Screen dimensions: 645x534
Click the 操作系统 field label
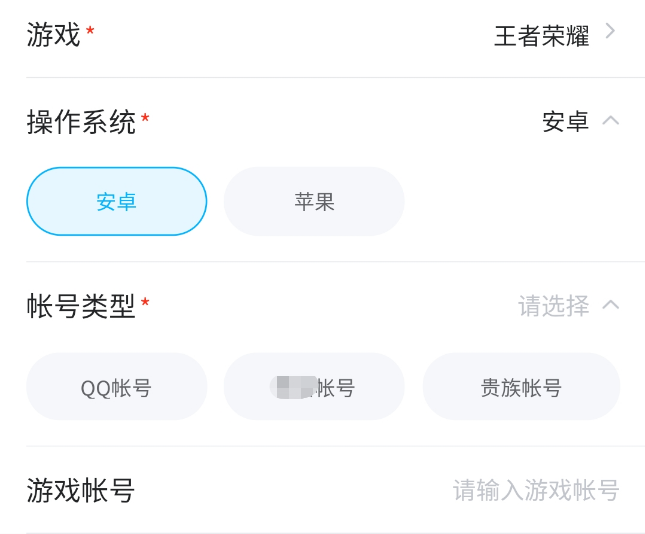pos(81,122)
